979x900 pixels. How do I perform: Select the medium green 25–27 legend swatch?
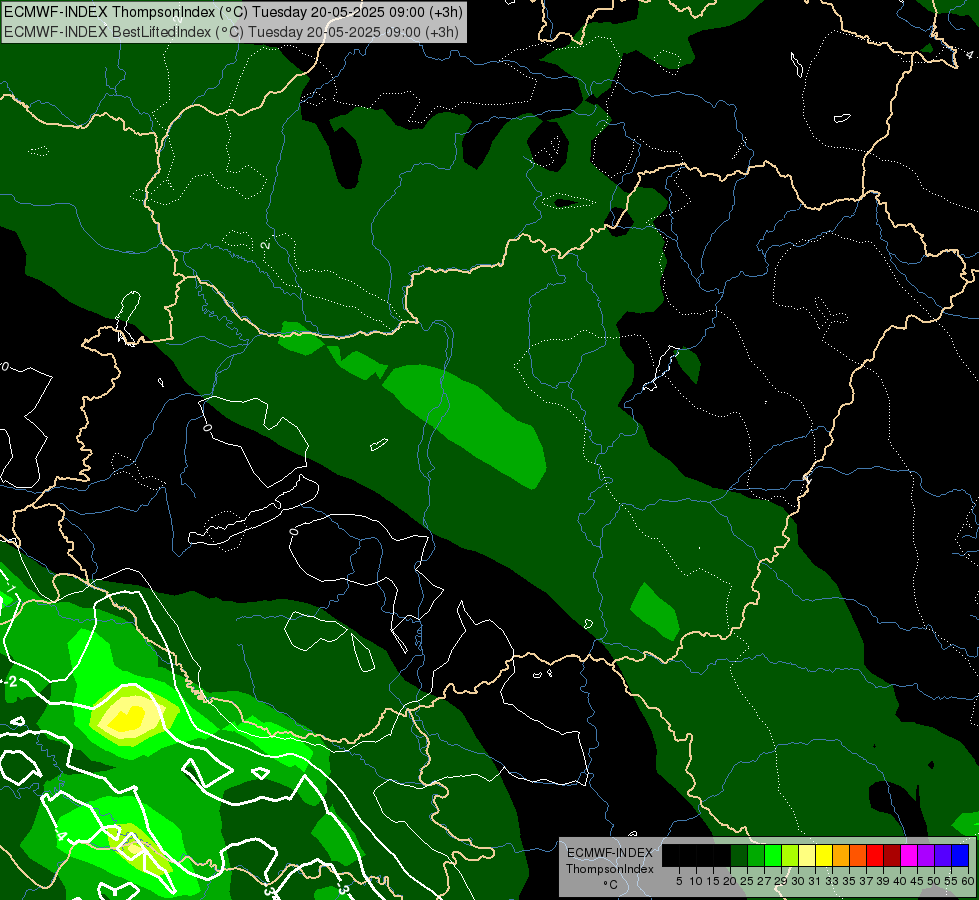point(756,855)
